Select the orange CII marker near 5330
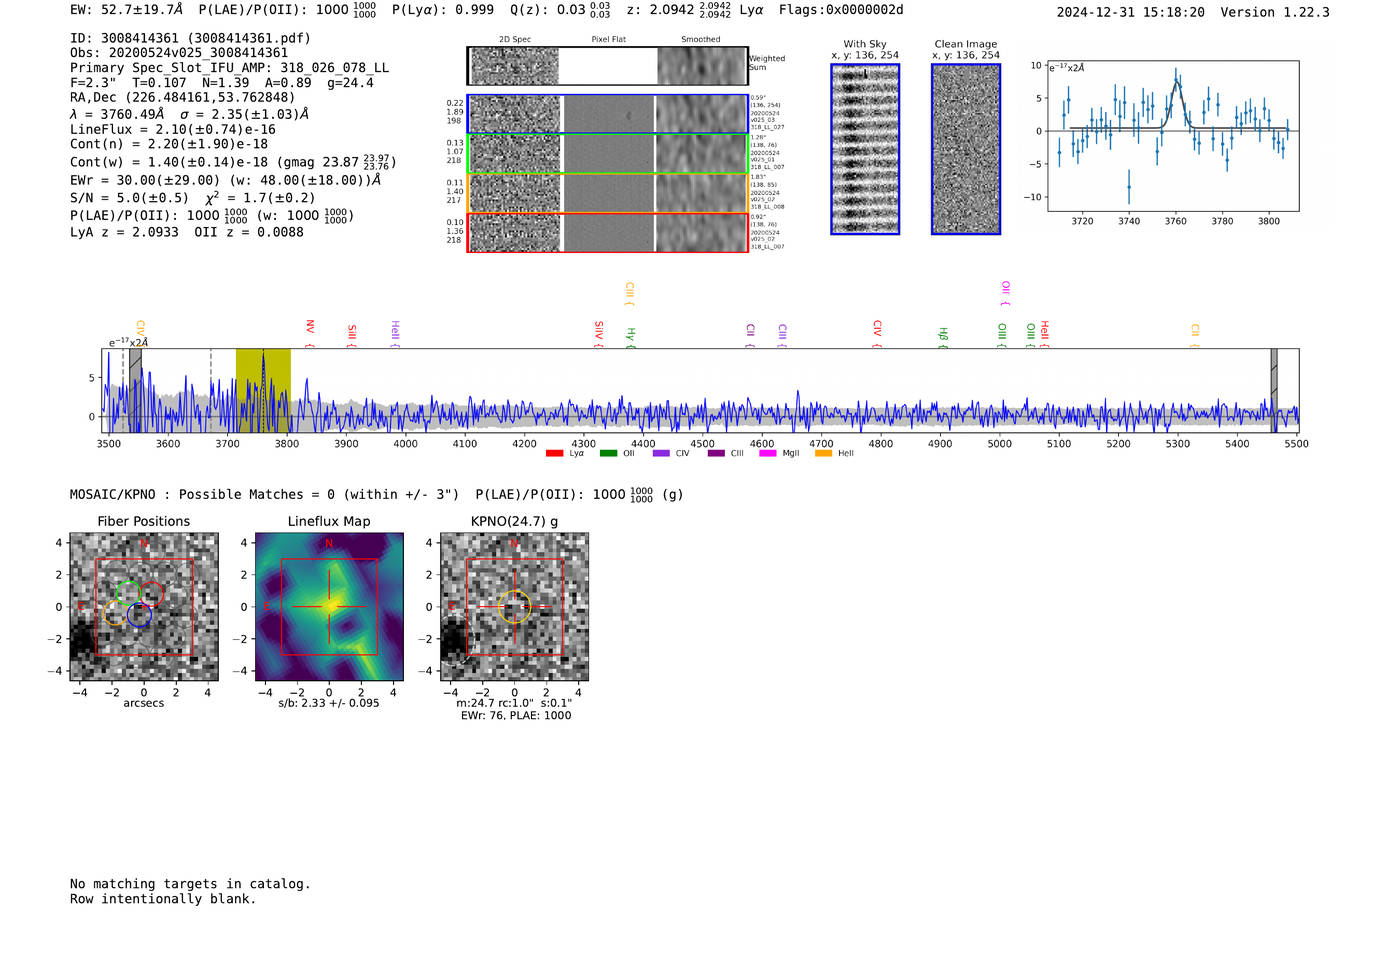 click(x=1195, y=336)
